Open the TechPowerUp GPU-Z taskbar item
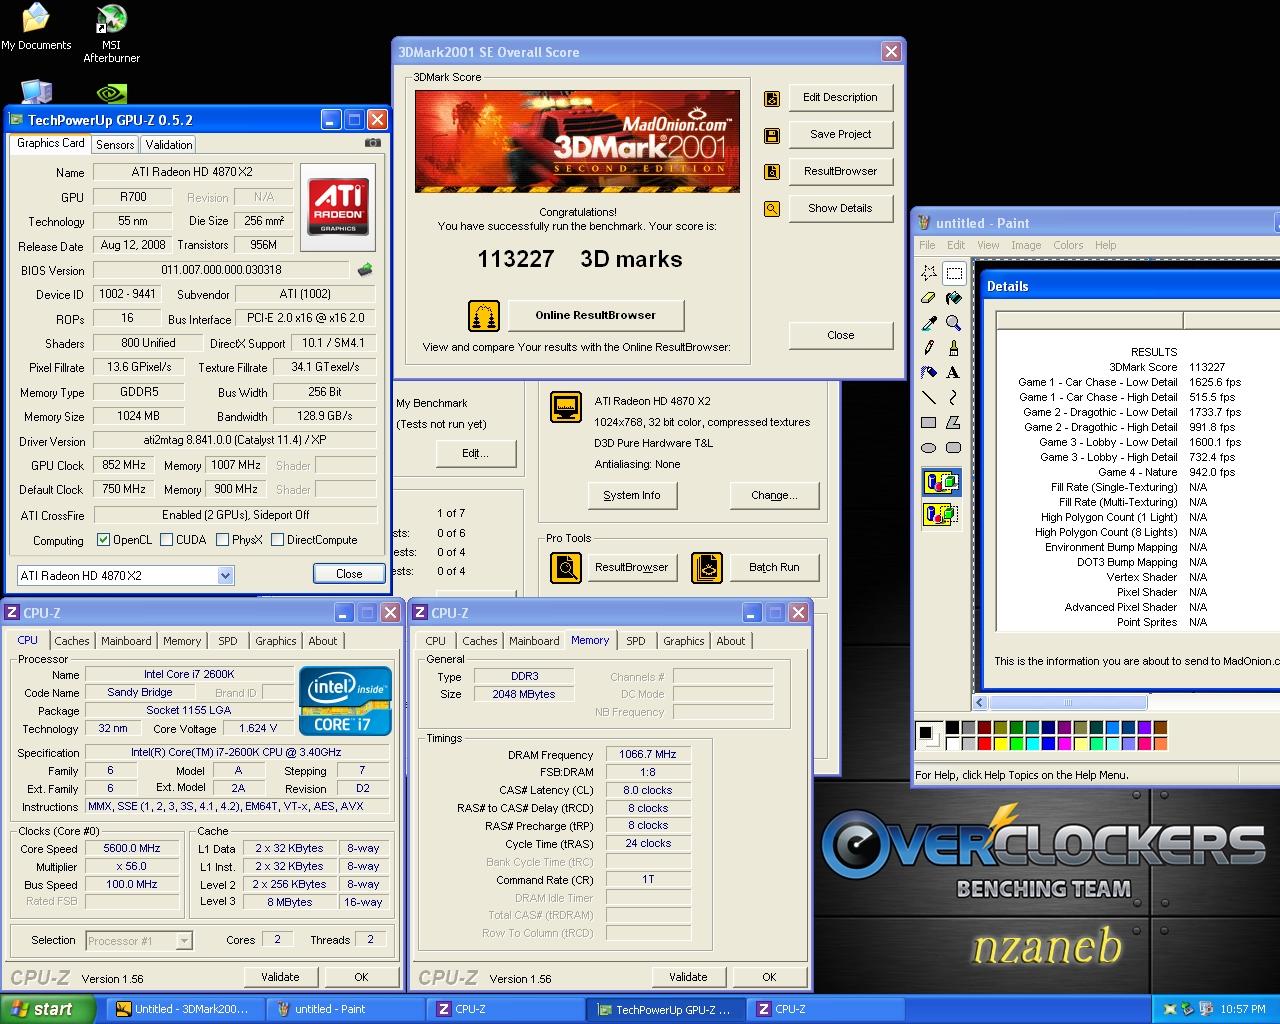Image resolution: width=1280 pixels, height=1024 pixels. coord(668,1009)
